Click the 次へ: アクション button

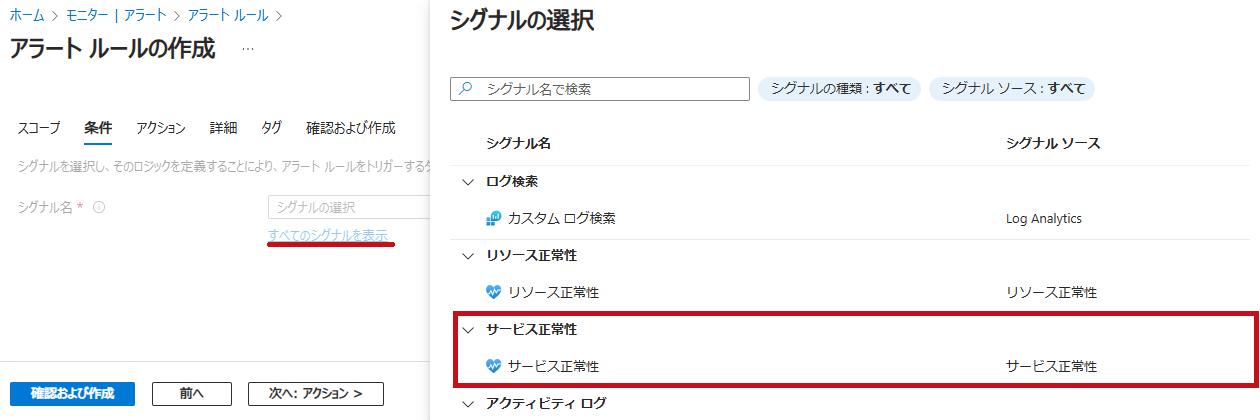click(x=316, y=394)
